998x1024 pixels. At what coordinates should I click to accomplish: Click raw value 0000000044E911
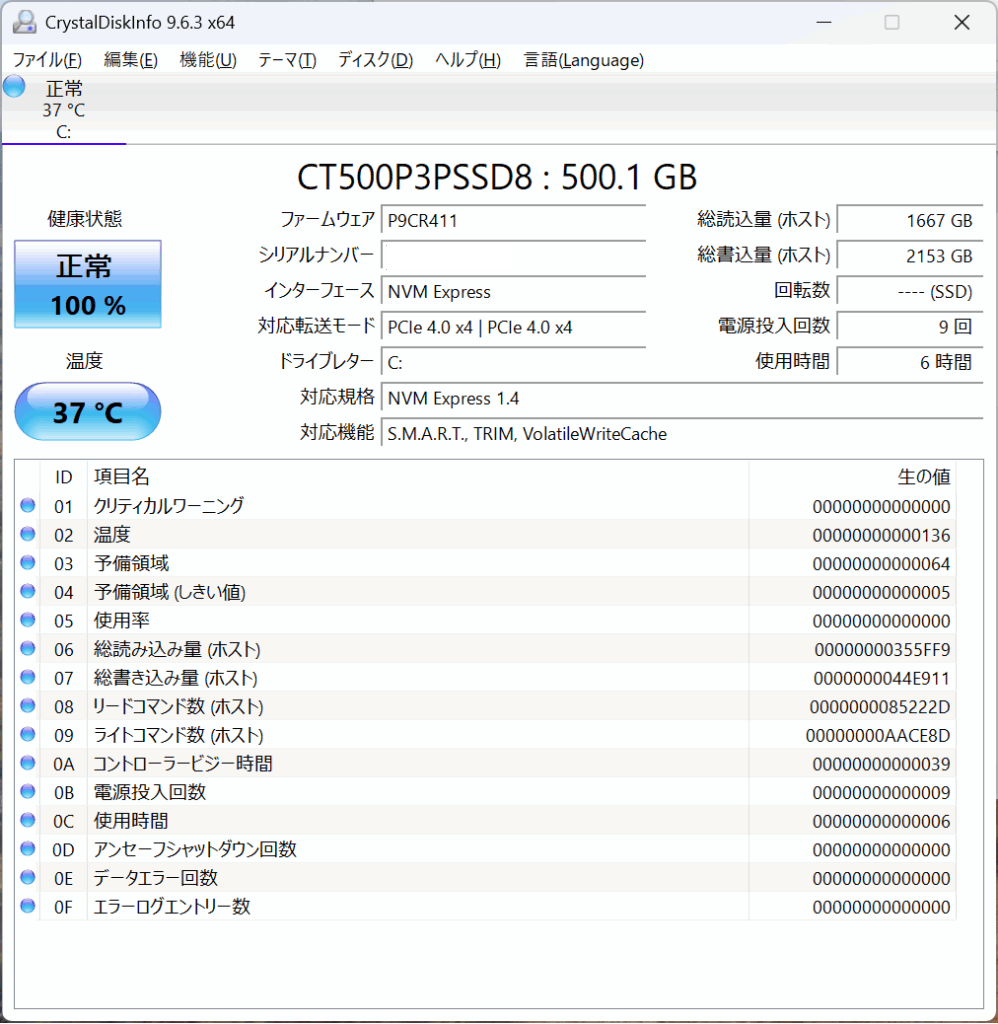point(882,679)
